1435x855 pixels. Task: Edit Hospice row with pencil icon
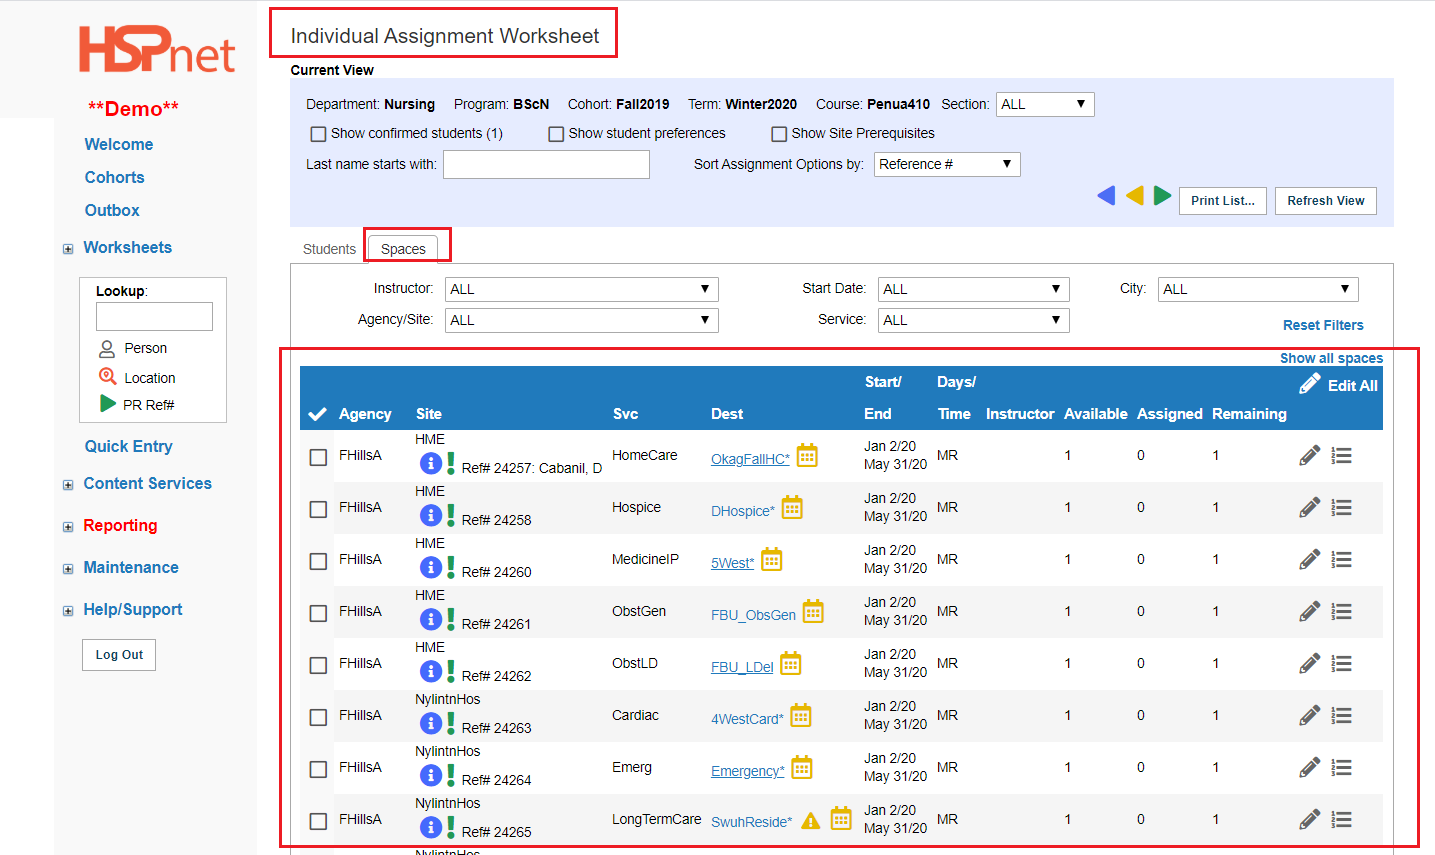(x=1310, y=508)
